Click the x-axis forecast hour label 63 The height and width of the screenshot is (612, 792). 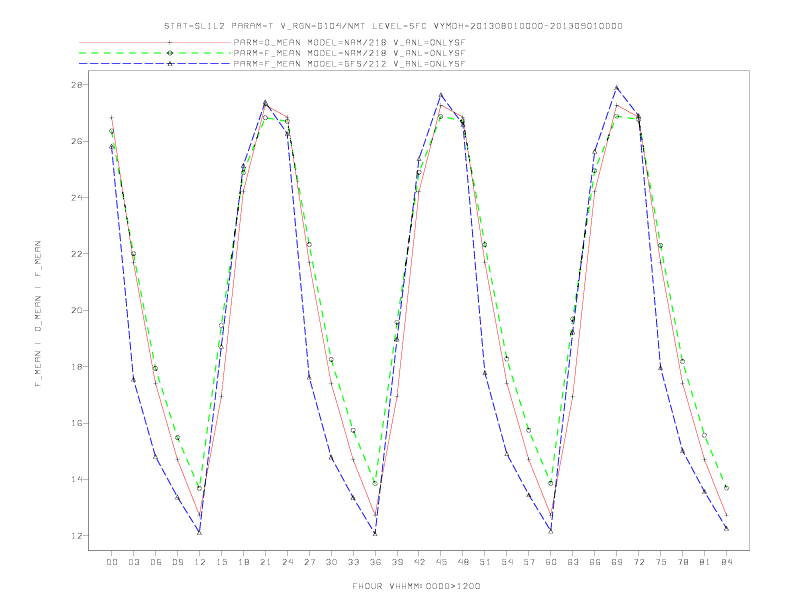[573, 562]
